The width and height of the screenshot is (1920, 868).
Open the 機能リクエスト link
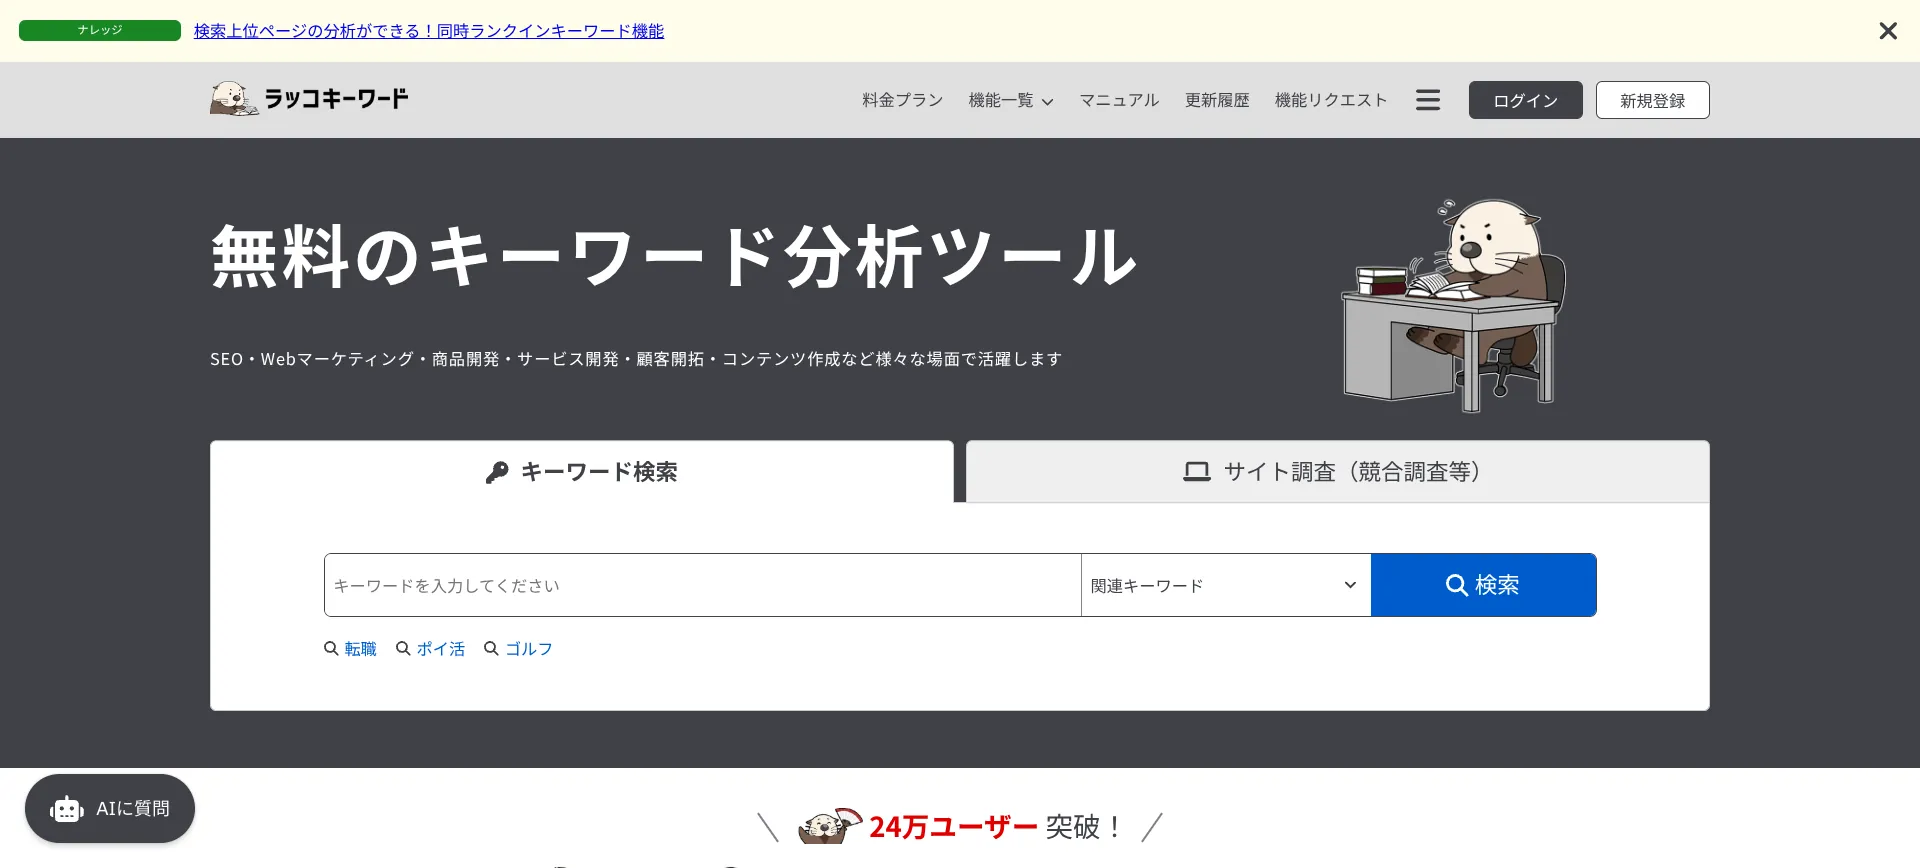[1331, 100]
